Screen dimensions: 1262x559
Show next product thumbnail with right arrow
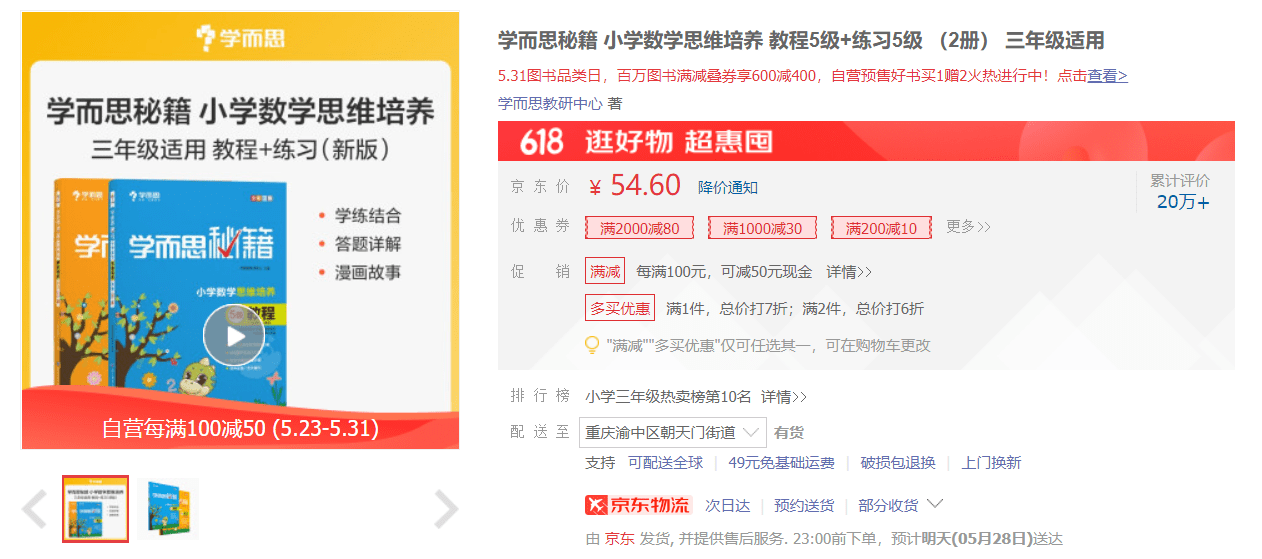click(x=446, y=509)
